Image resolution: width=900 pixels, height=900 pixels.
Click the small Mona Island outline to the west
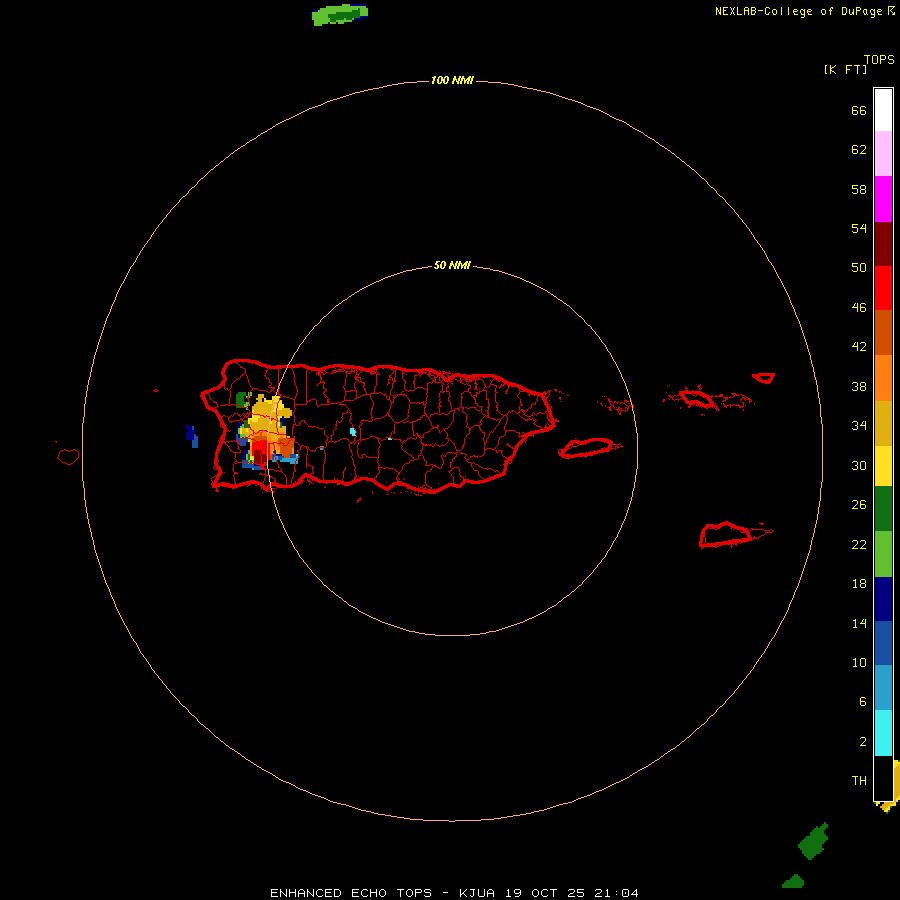click(68, 456)
